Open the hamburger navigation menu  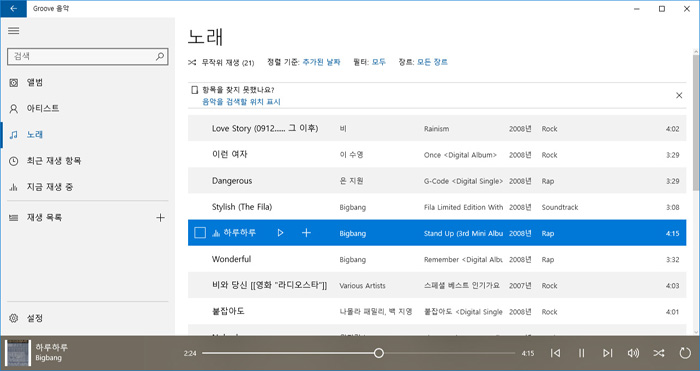(x=14, y=31)
